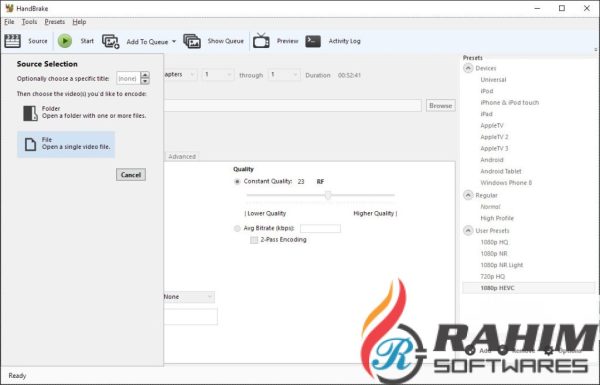
Task: Select the AppleTV preset
Action: 492,126
